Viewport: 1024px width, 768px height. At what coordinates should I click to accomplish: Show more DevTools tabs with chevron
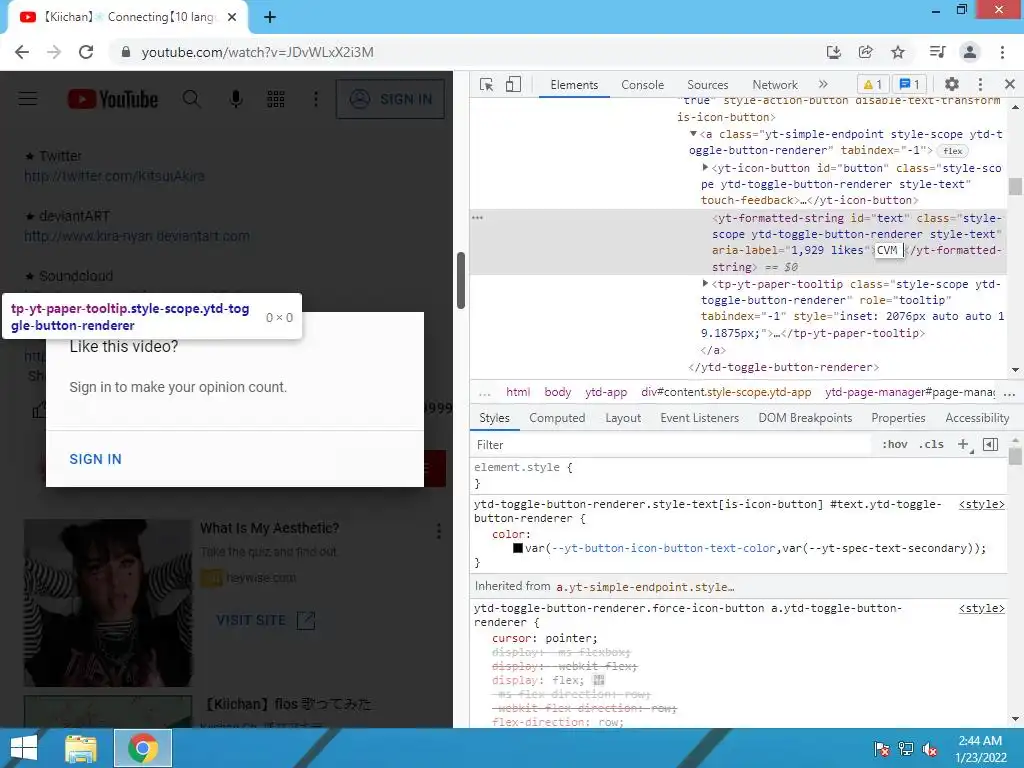(823, 84)
